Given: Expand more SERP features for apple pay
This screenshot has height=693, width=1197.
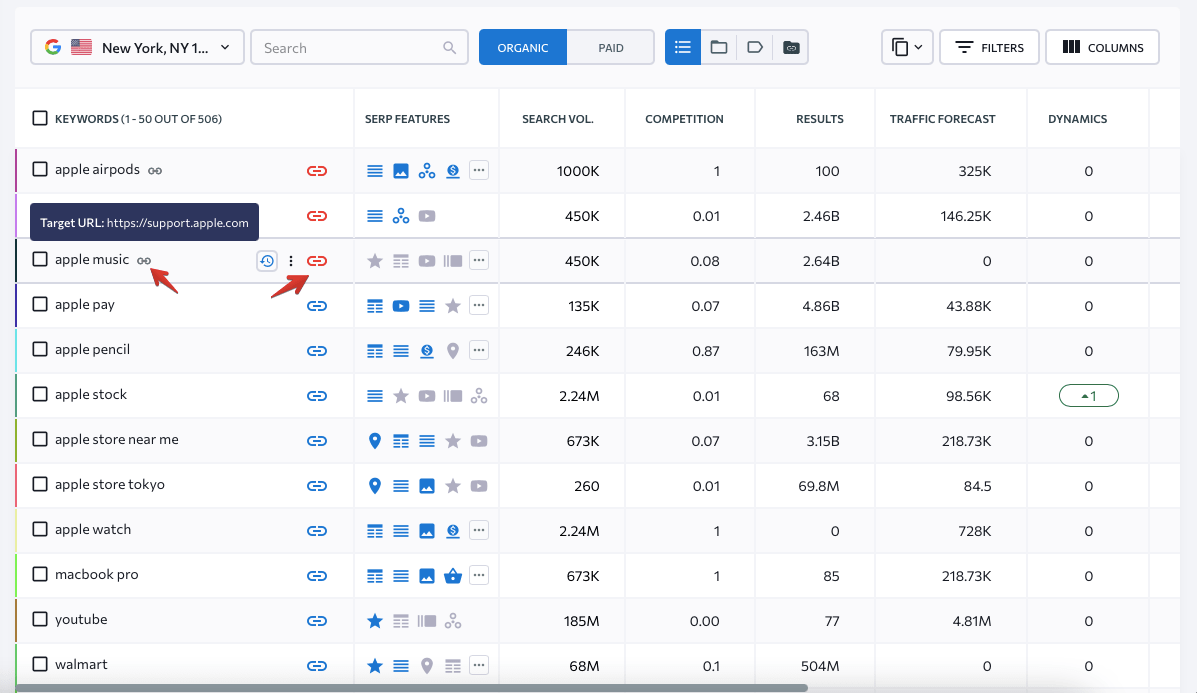Looking at the screenshot, I should pos(479,305).
